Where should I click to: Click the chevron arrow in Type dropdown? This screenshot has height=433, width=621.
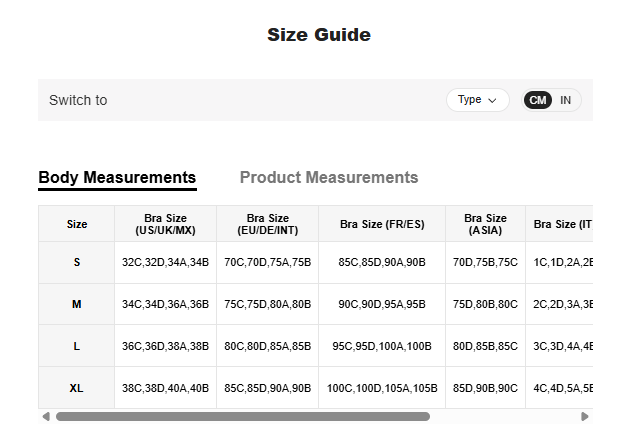(x=492, y=100)
